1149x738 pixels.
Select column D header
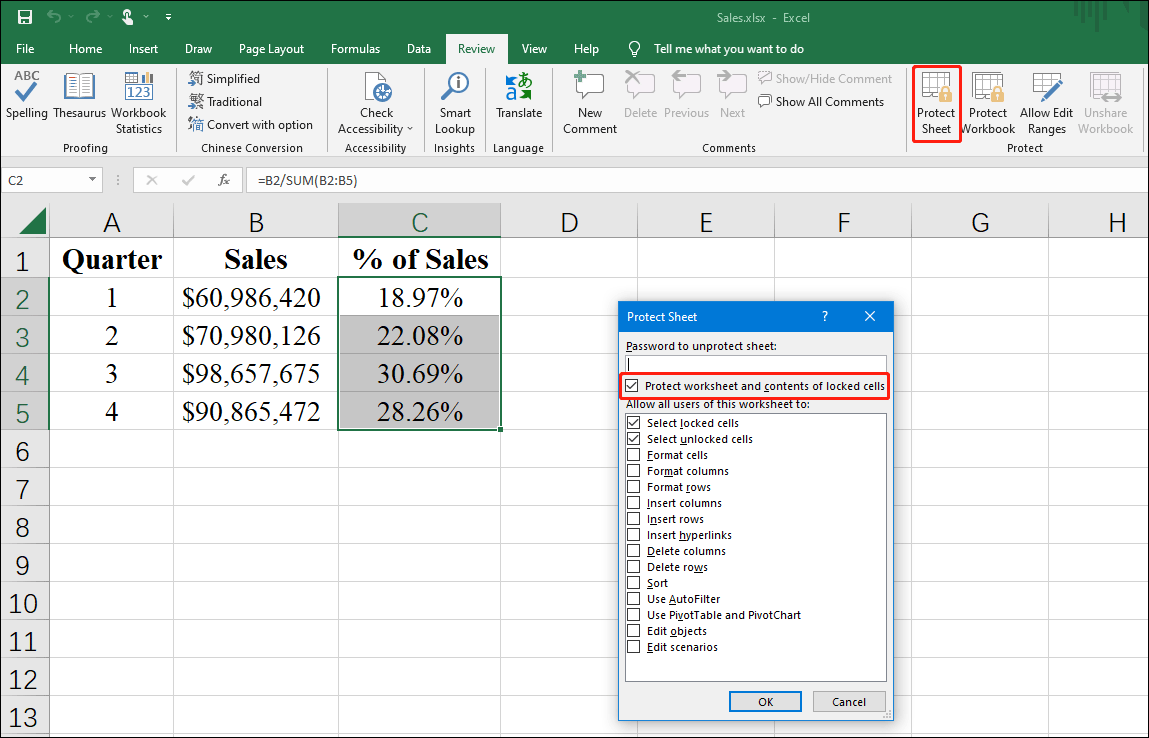(569, 221)
